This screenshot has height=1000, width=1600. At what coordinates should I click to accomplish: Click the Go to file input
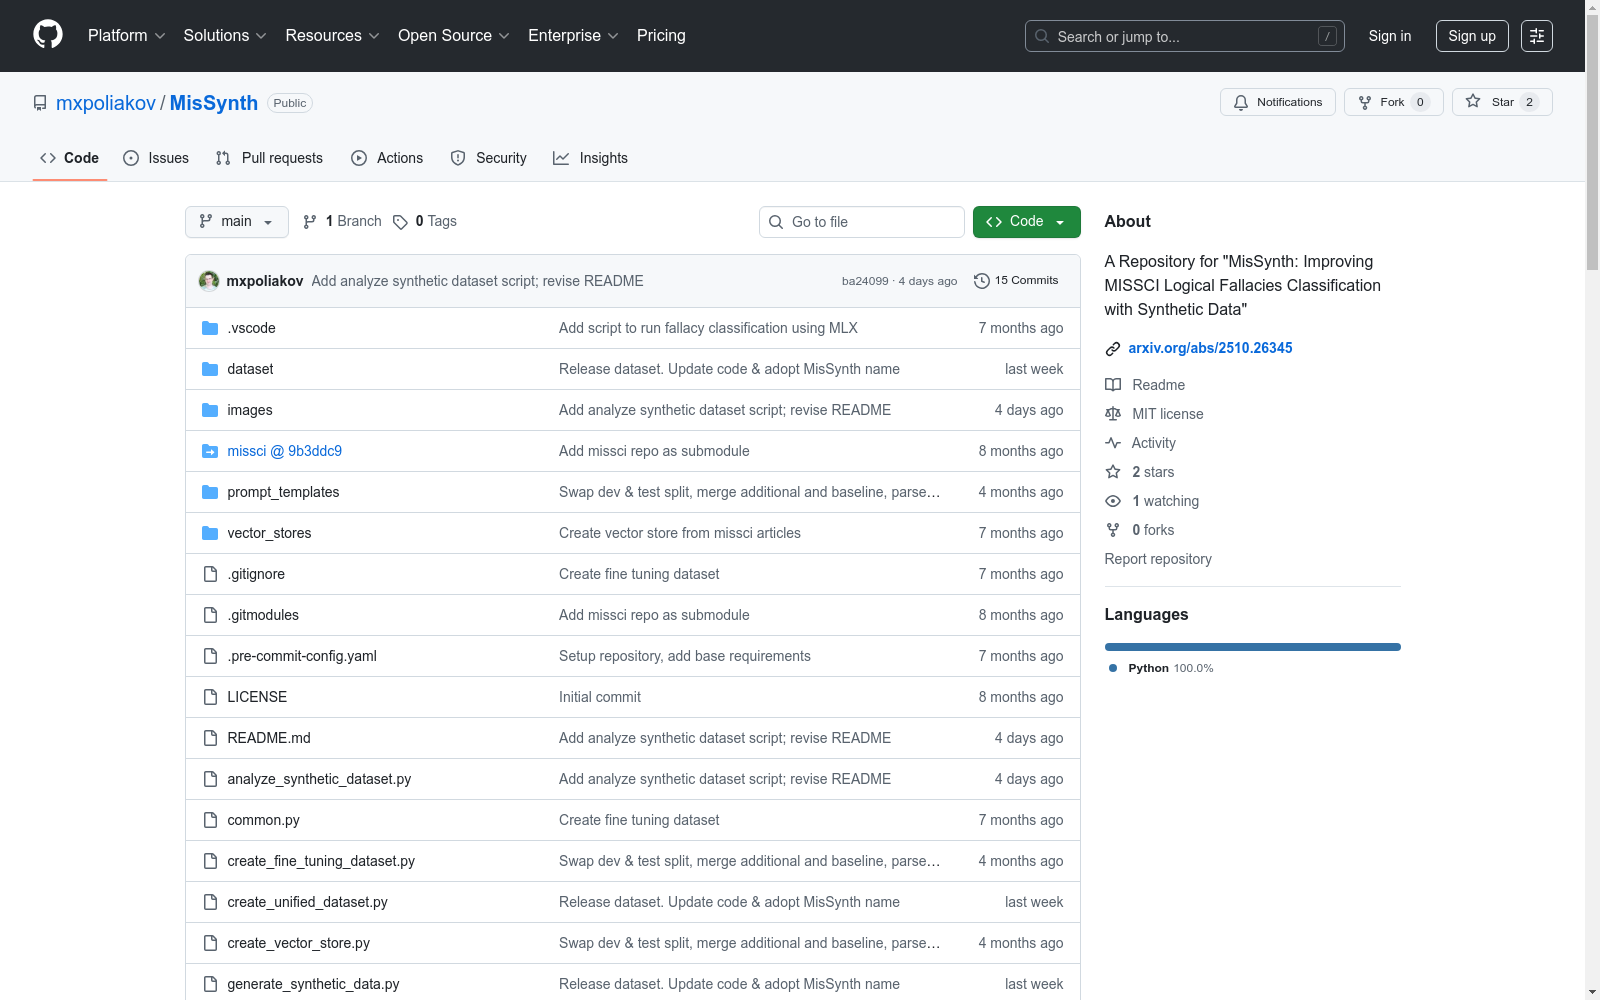[862, 222]
